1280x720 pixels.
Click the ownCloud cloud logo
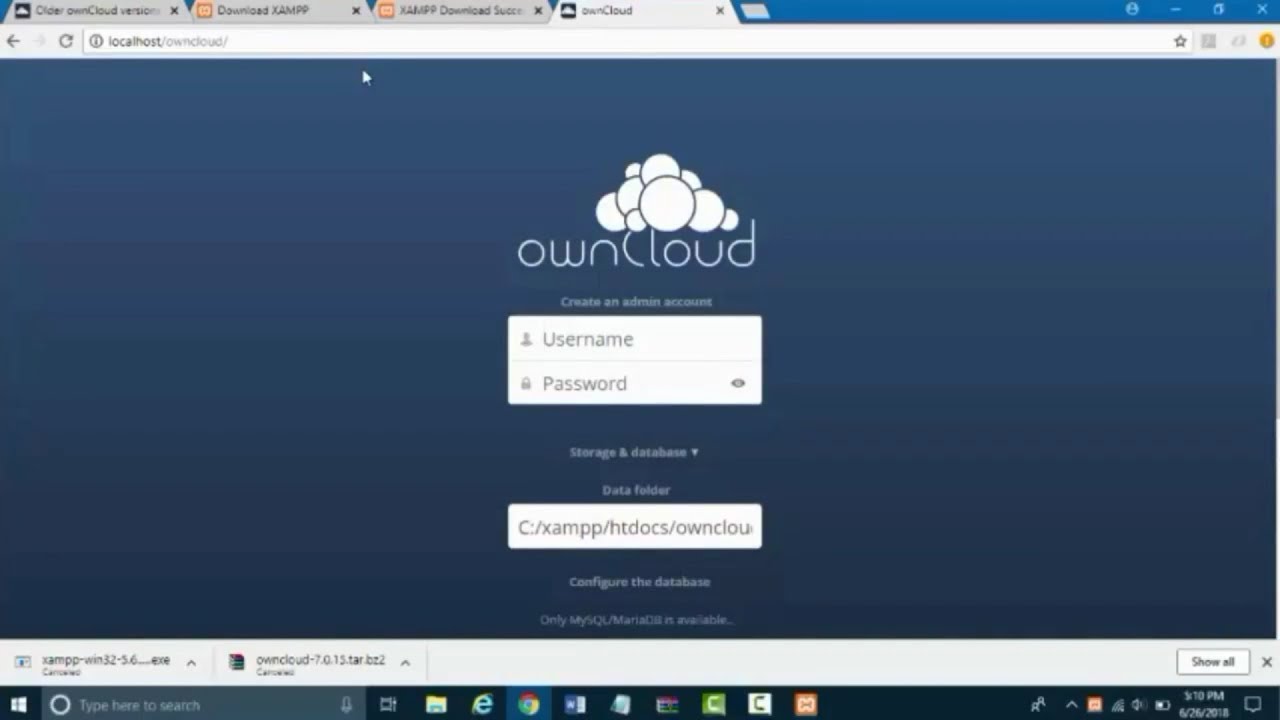click(636, 211)
